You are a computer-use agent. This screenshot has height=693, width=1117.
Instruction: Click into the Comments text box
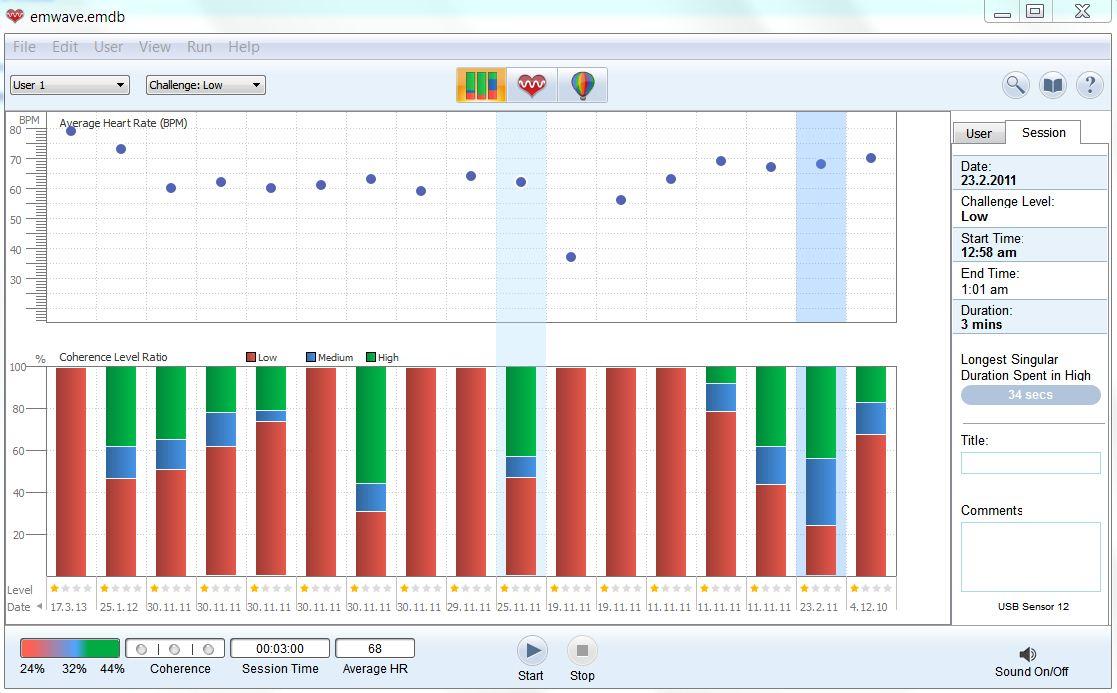click(x=1031, y=557)
